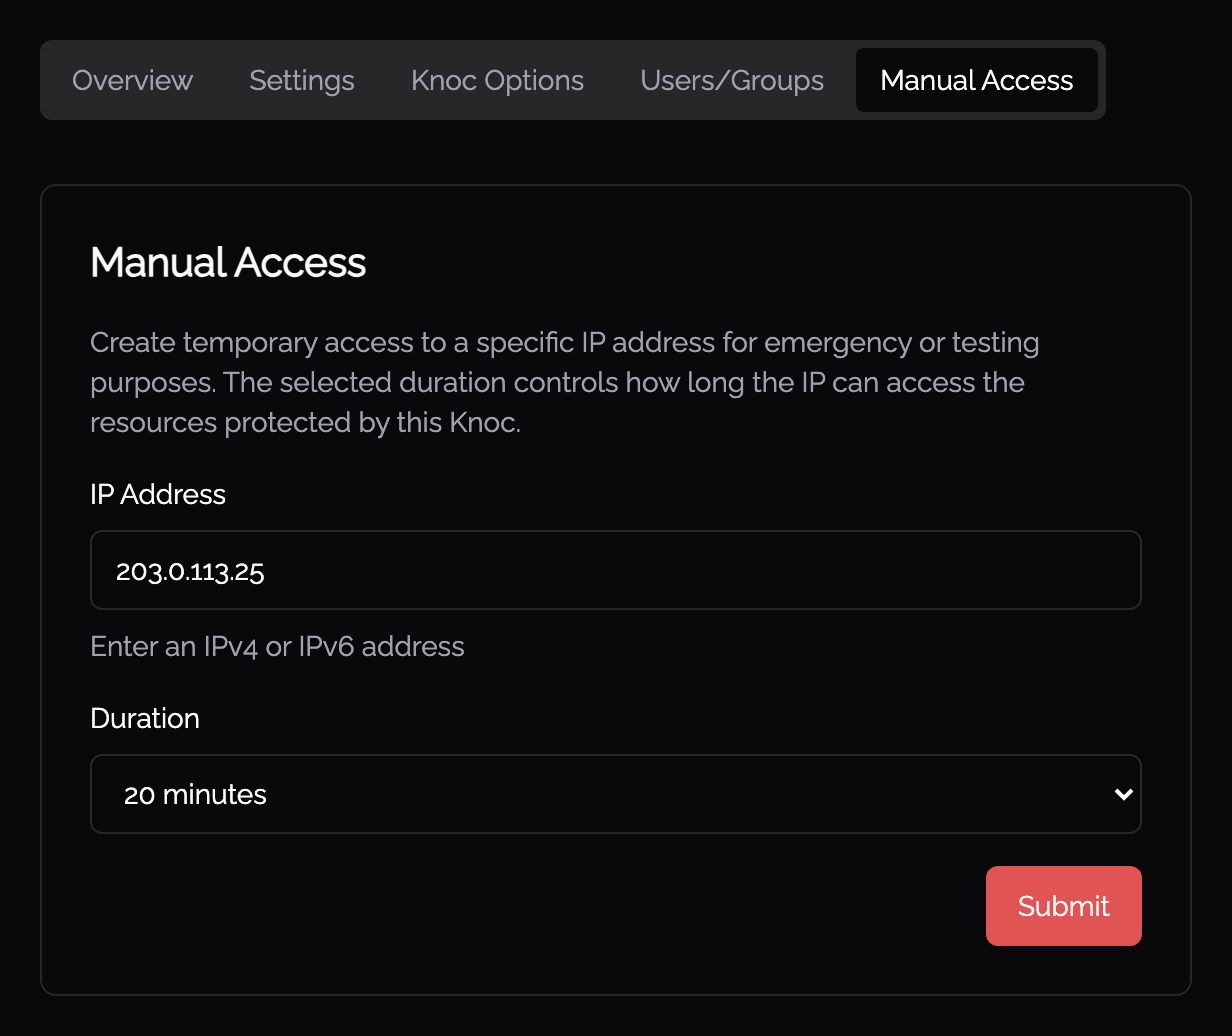1232x1036 pixels.
Task: Switch to the Overview tab
Action: [132, 80]
